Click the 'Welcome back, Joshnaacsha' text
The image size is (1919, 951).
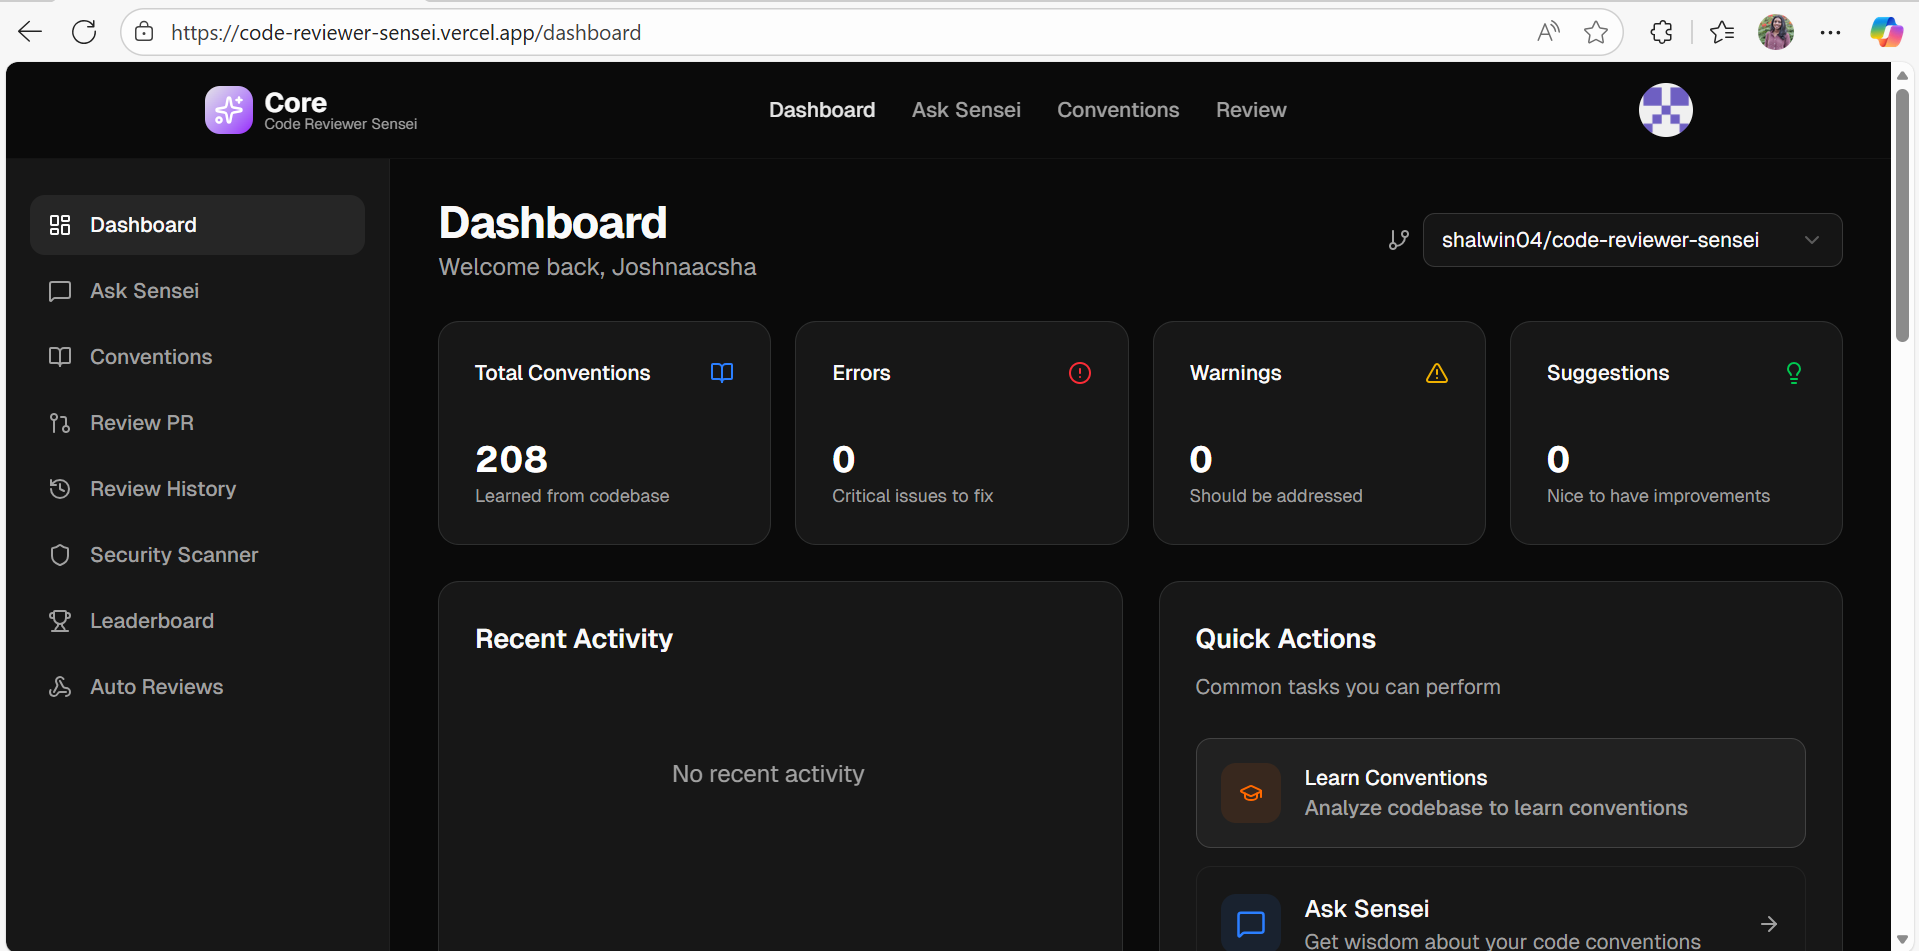point(597,267)
